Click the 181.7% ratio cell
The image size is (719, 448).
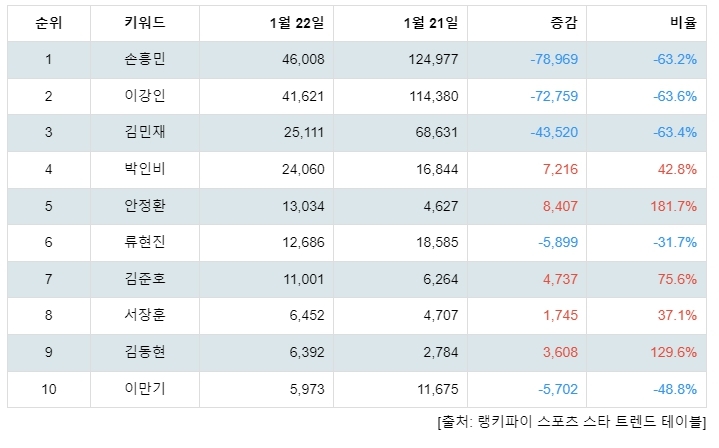(x=674, y=206)
